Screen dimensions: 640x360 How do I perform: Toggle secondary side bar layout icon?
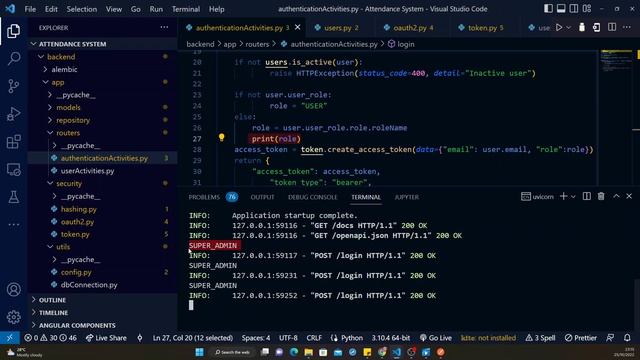573,9
